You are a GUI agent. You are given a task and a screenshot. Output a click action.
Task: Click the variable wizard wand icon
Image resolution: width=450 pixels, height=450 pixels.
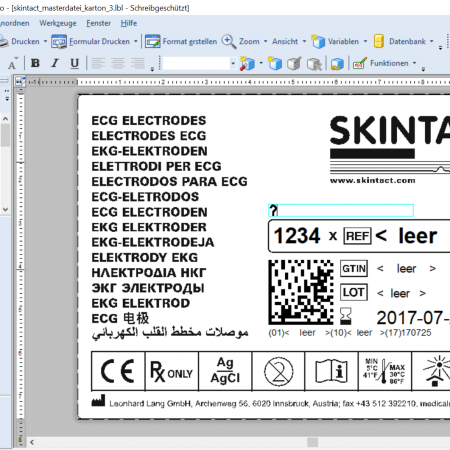[x=247, y=63]
